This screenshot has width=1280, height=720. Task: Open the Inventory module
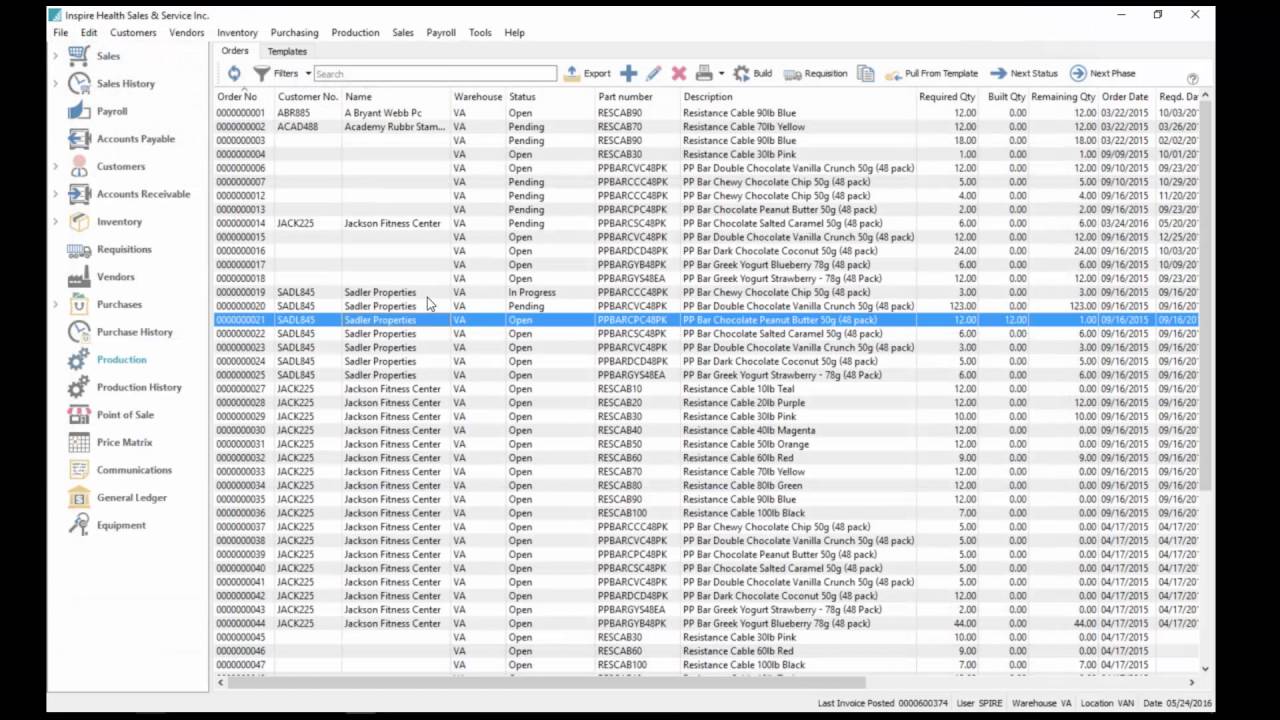click(x=119, y=222)
